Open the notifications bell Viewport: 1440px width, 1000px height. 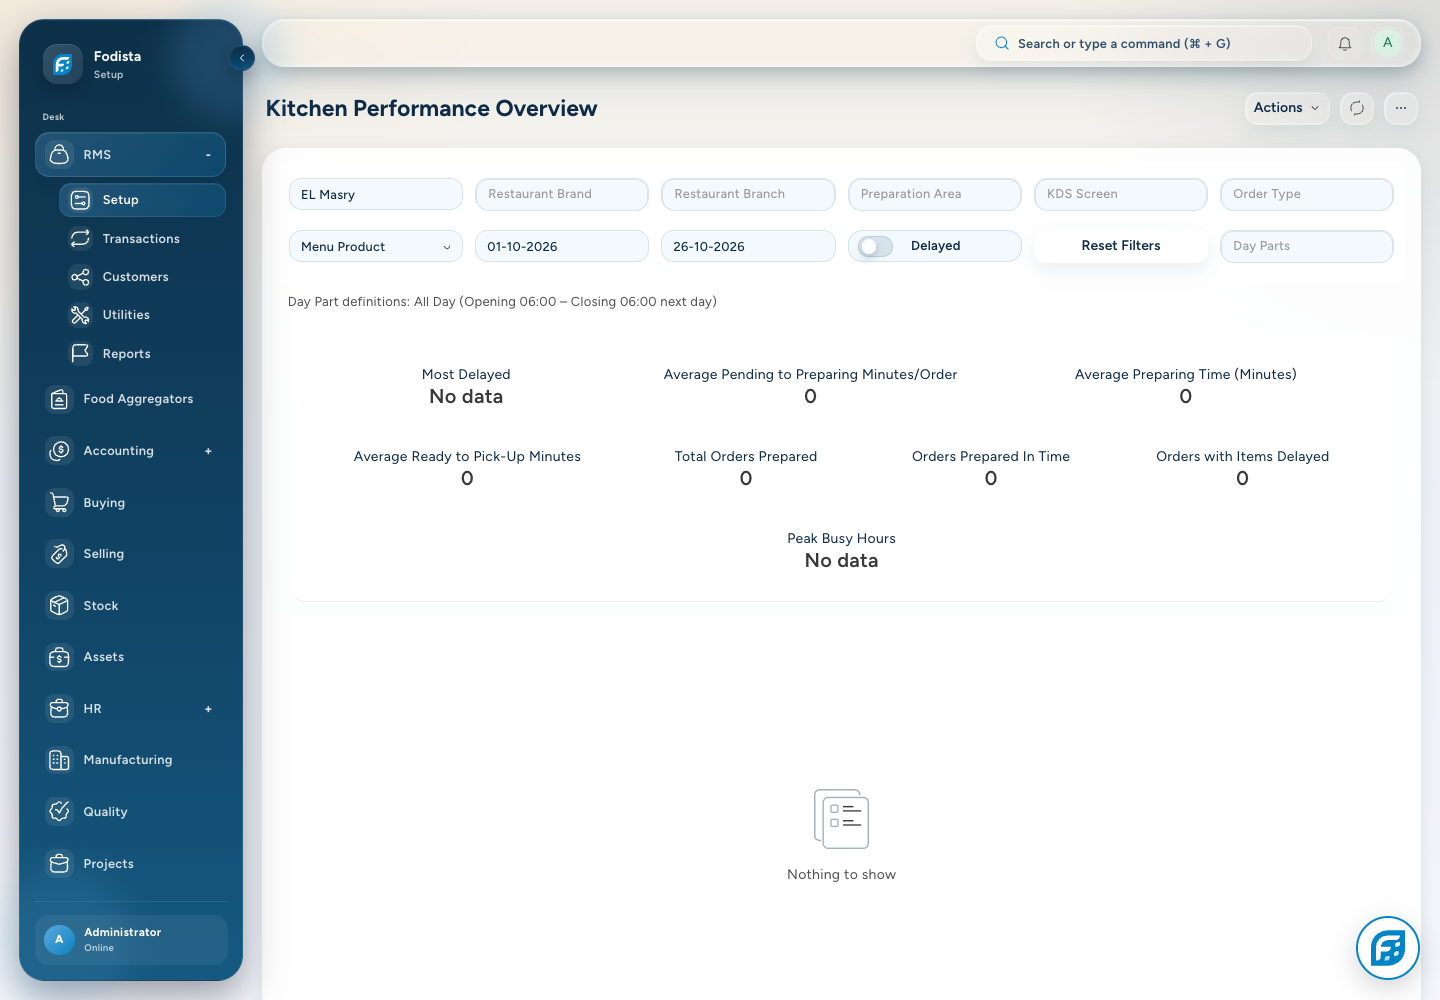[x=1345, y=44]
